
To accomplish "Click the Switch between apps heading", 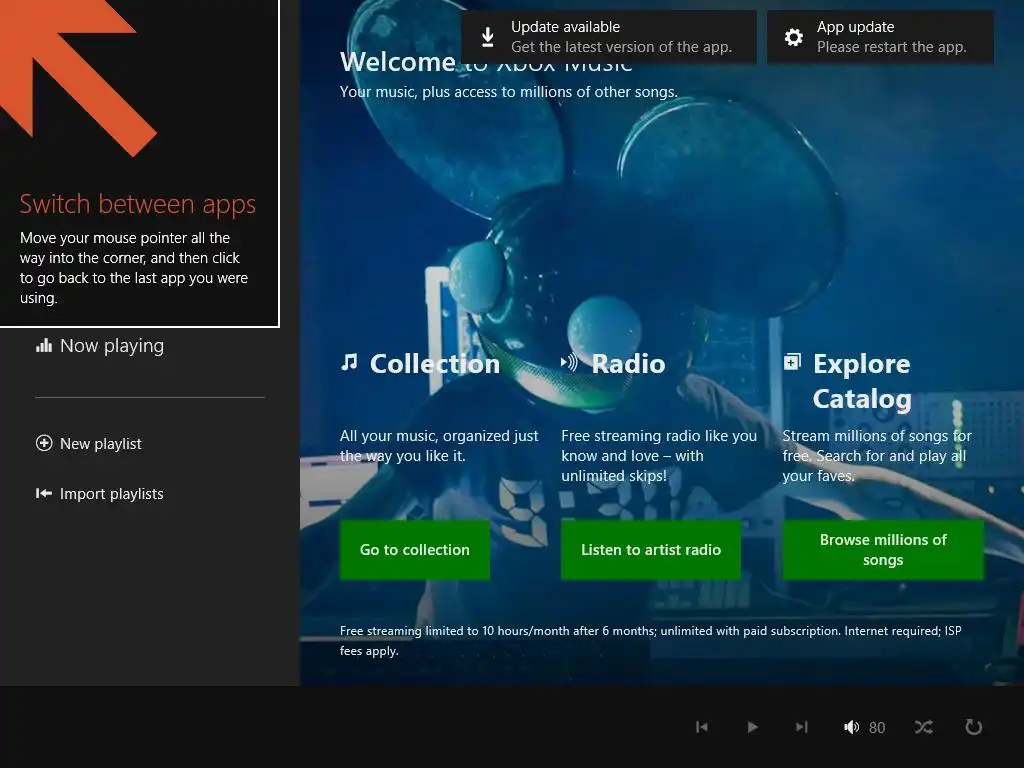I will tap(138, 204).
